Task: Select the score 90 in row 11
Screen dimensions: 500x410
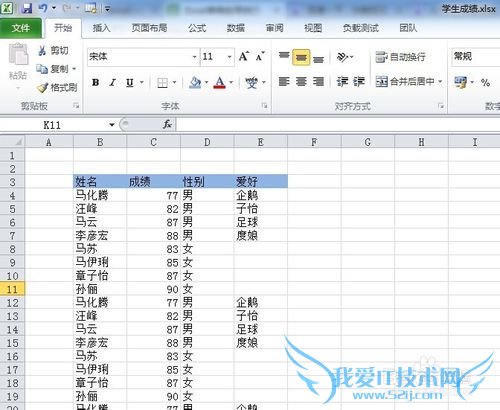Action: click(154, 289)
